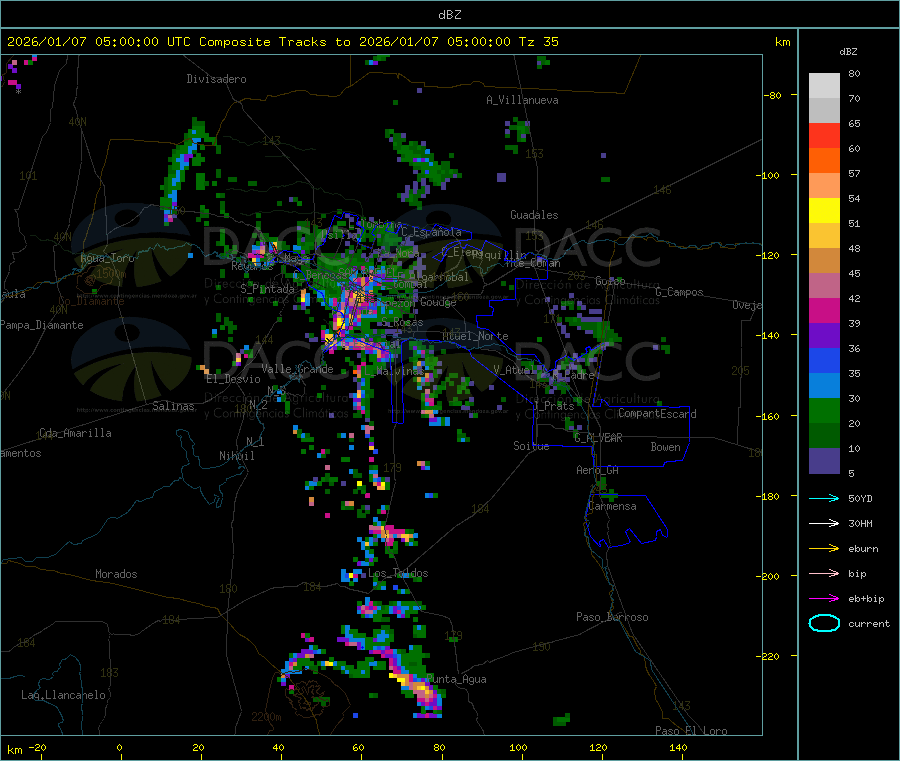Click the 'Agua_Toro' map label
Screen dimensions: 900x761
107,258
